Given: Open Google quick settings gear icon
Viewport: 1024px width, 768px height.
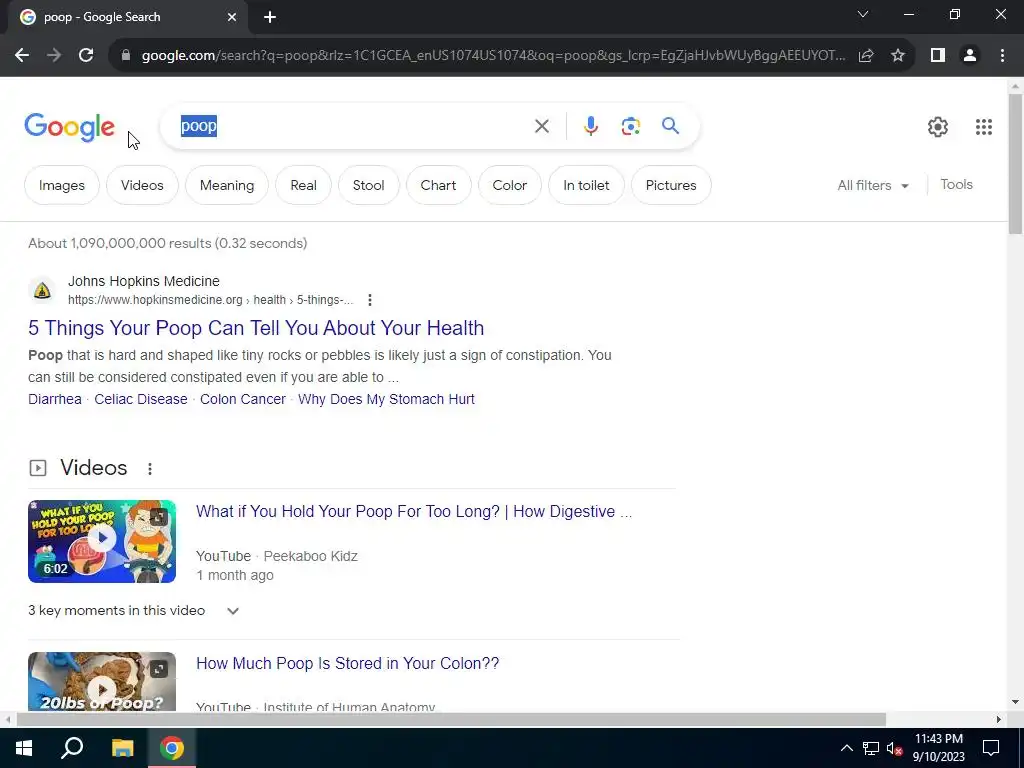Looking at the screenshot, I should click(938, 127).
